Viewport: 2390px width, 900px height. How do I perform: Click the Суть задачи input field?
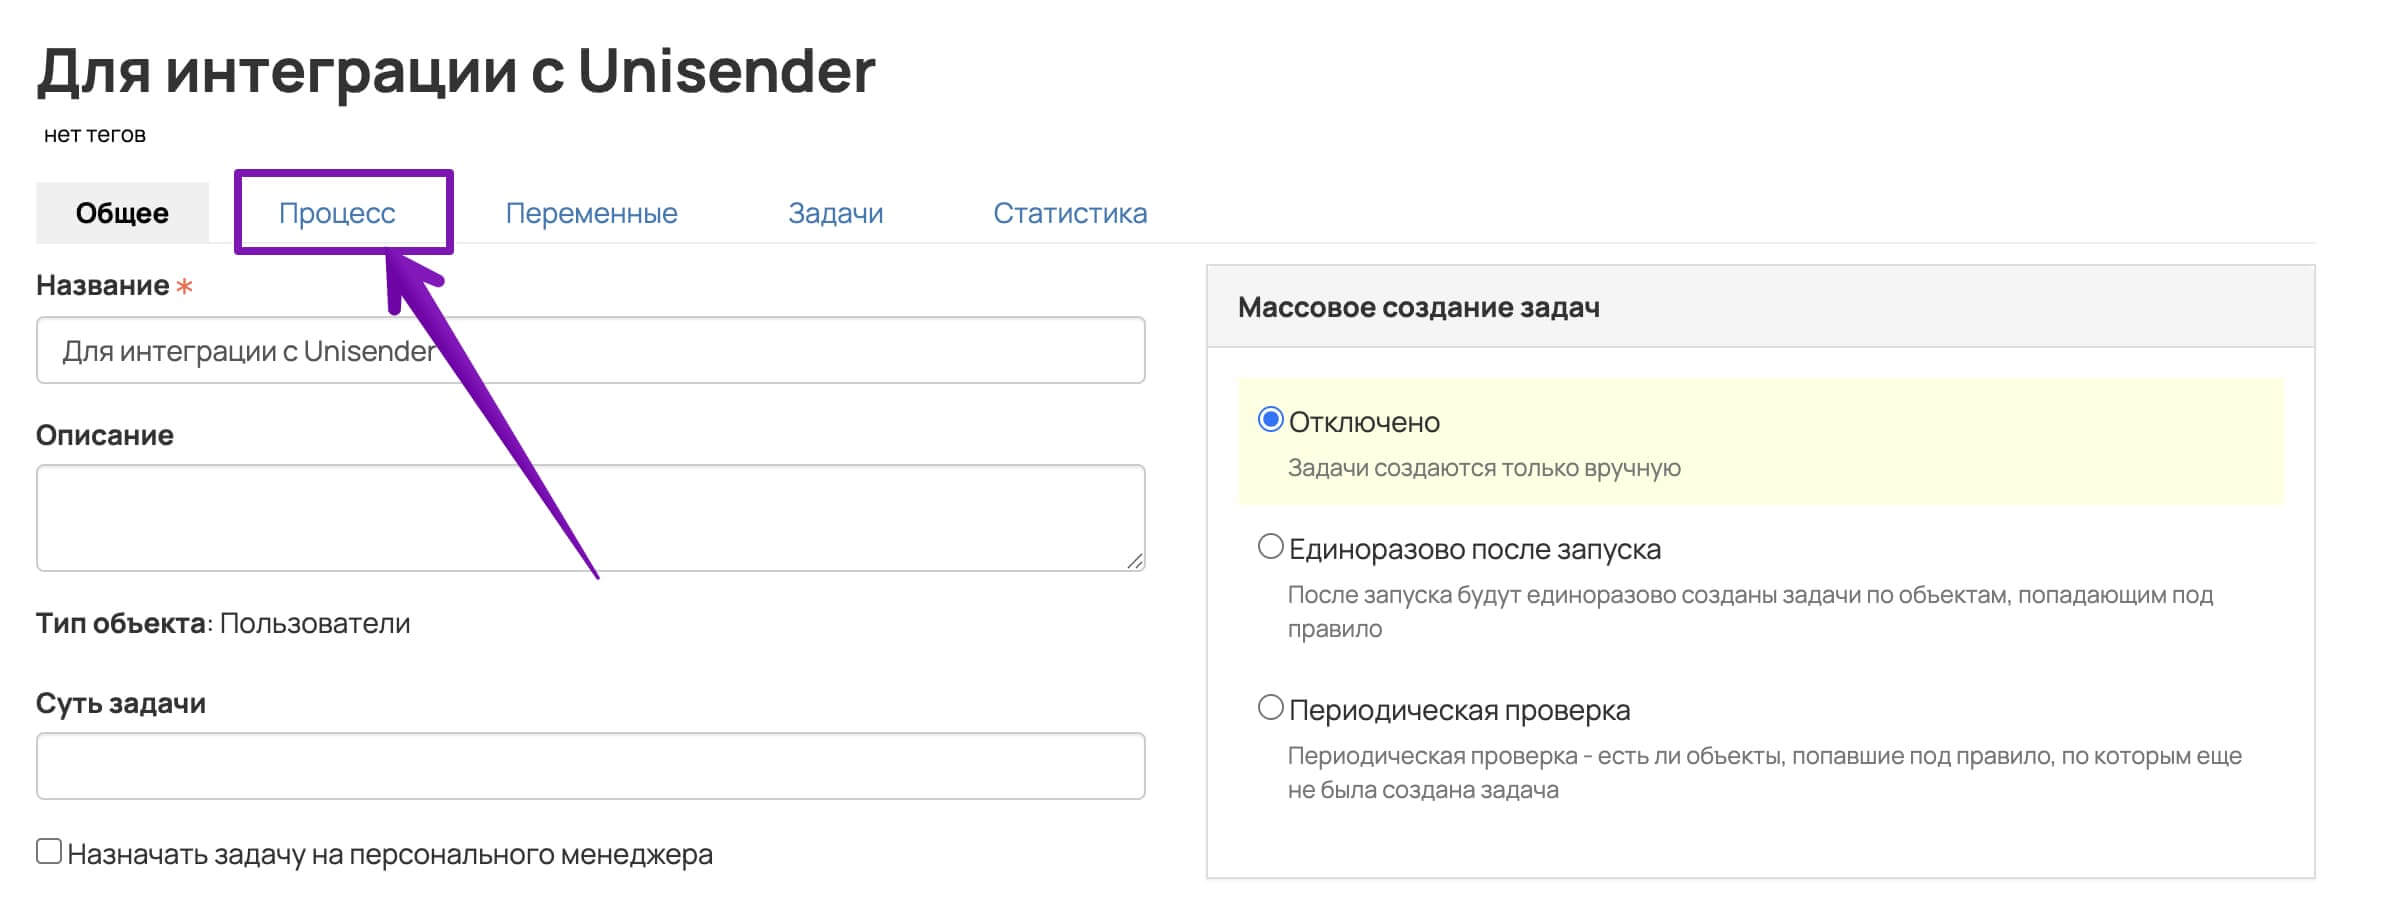(591, 766)
